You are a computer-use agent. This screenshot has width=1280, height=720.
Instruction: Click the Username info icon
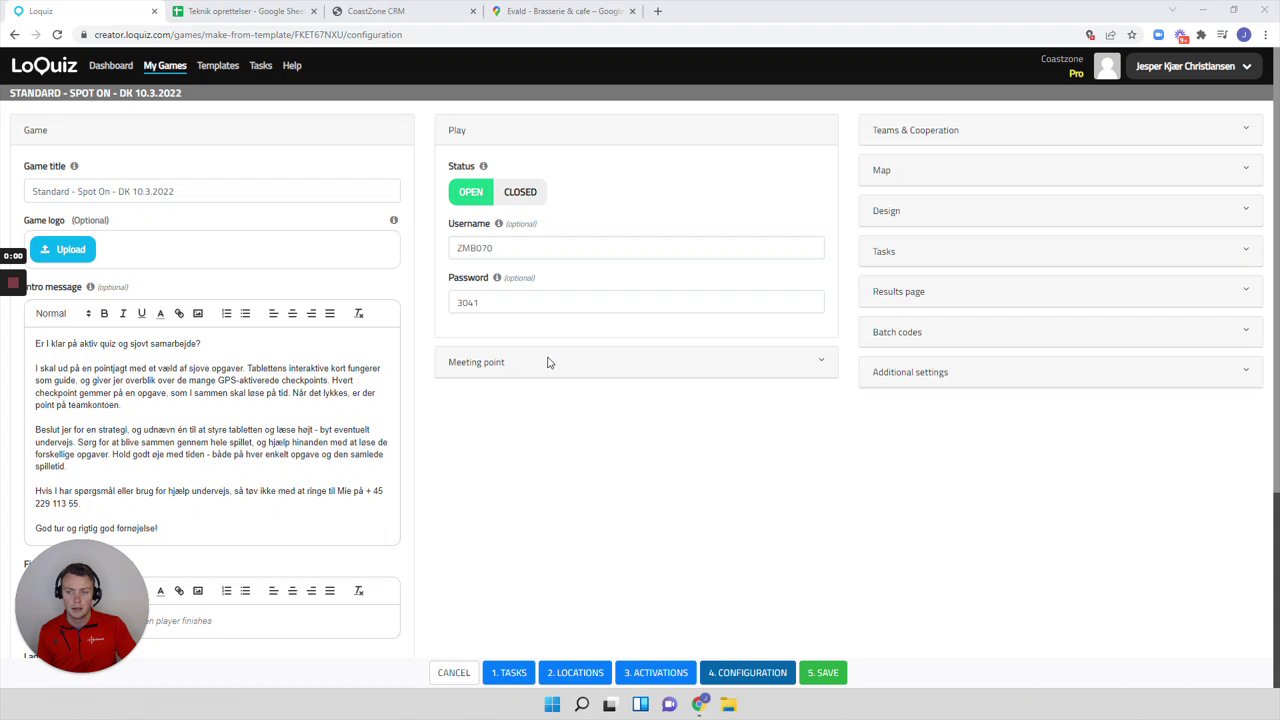(x=498, y=223)
